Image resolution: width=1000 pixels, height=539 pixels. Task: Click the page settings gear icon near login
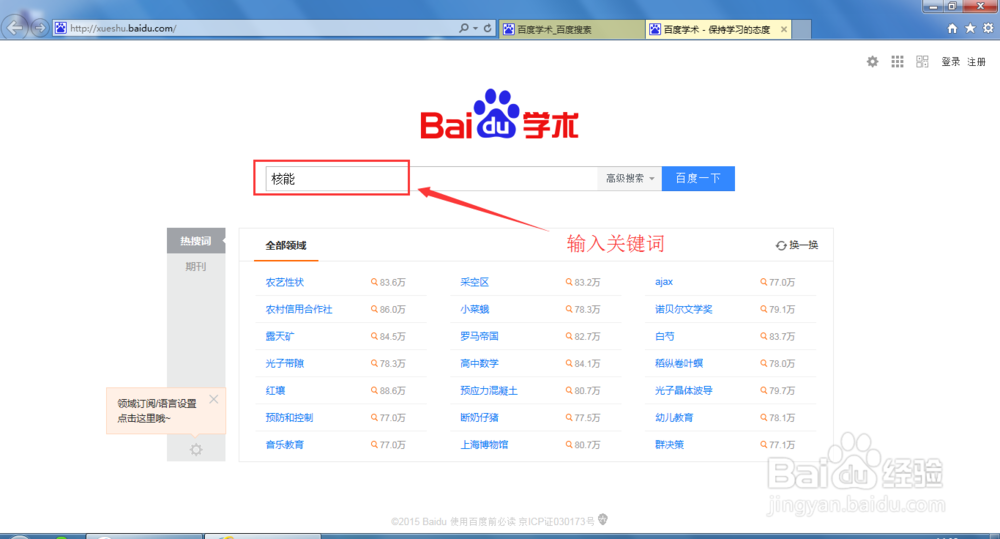click(x=872, y=61)
